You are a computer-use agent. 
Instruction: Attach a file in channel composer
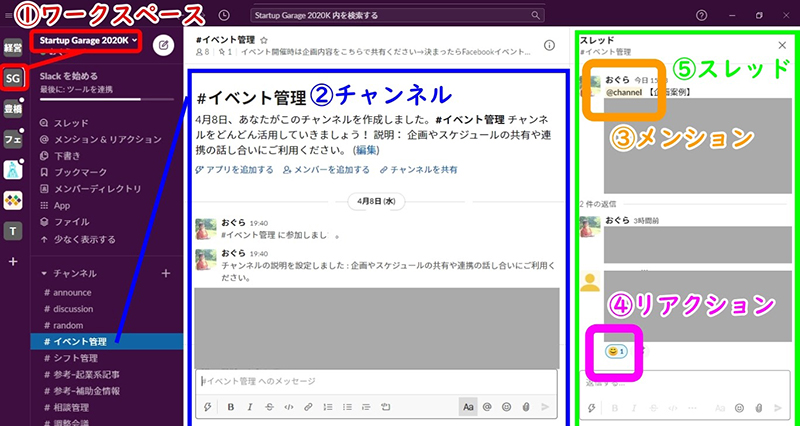(x=526, y=407)
